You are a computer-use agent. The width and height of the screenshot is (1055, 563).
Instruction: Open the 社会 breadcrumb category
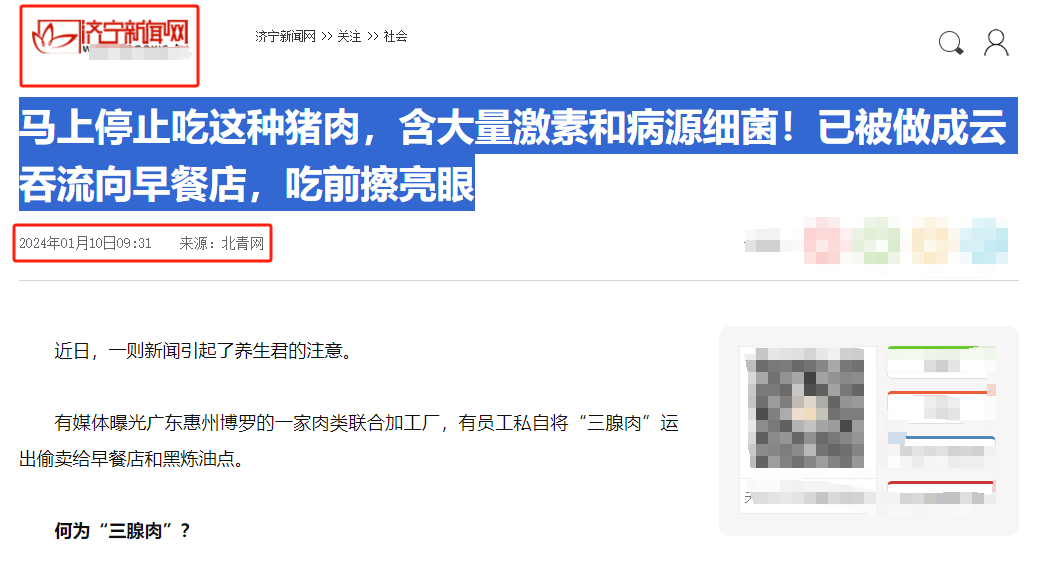pos(396,36)
